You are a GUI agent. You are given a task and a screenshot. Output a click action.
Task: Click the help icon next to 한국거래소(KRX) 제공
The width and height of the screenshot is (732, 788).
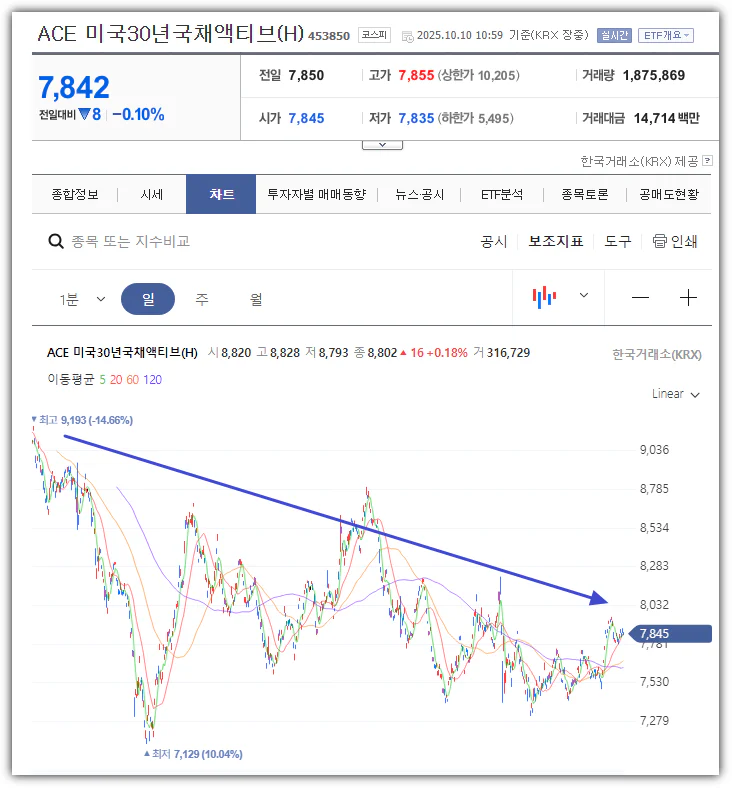(707, 160)
